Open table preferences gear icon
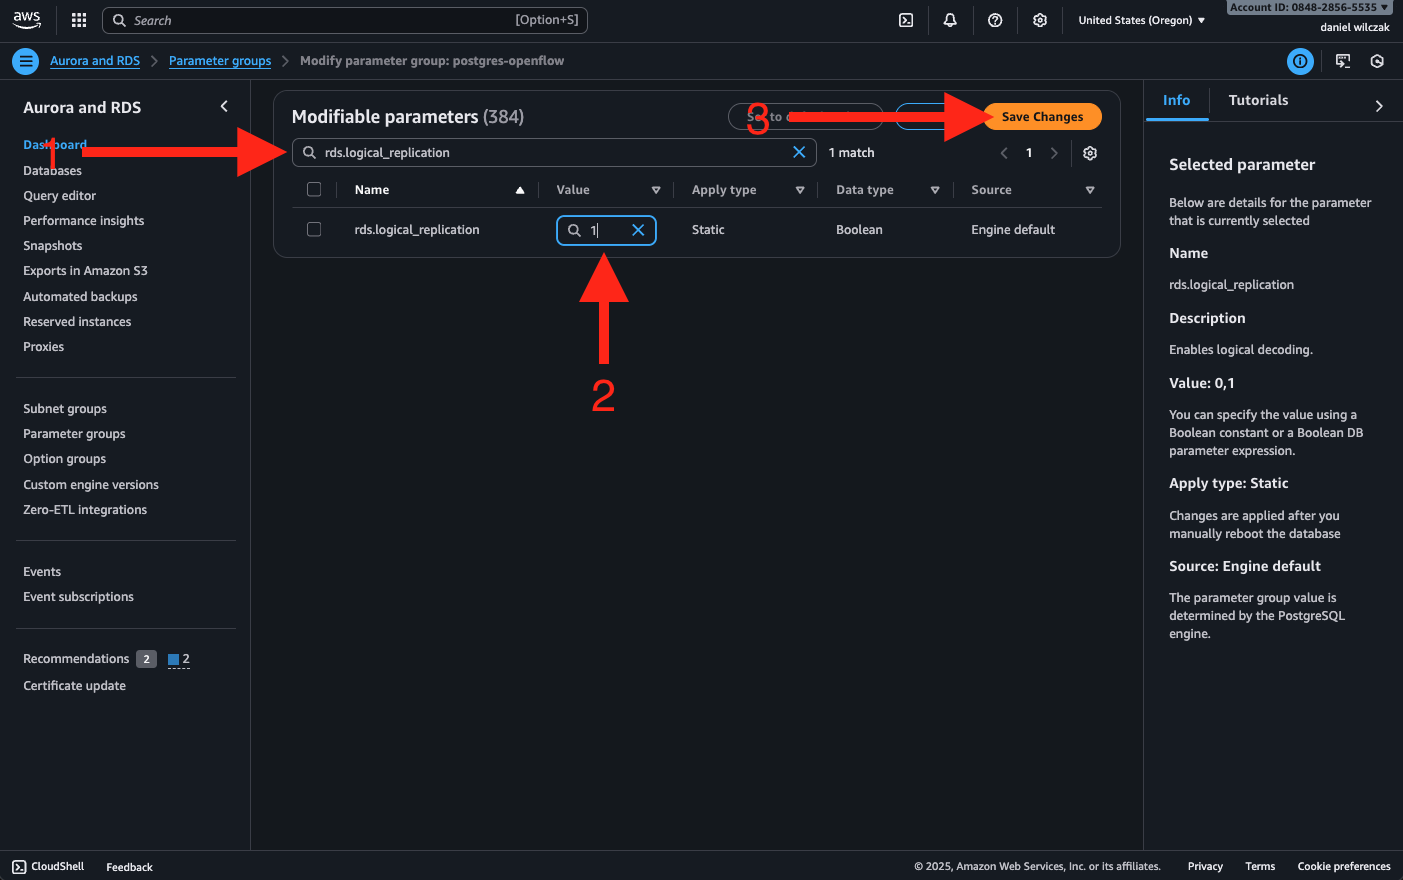1403x880 pixels. point(1090,153)
